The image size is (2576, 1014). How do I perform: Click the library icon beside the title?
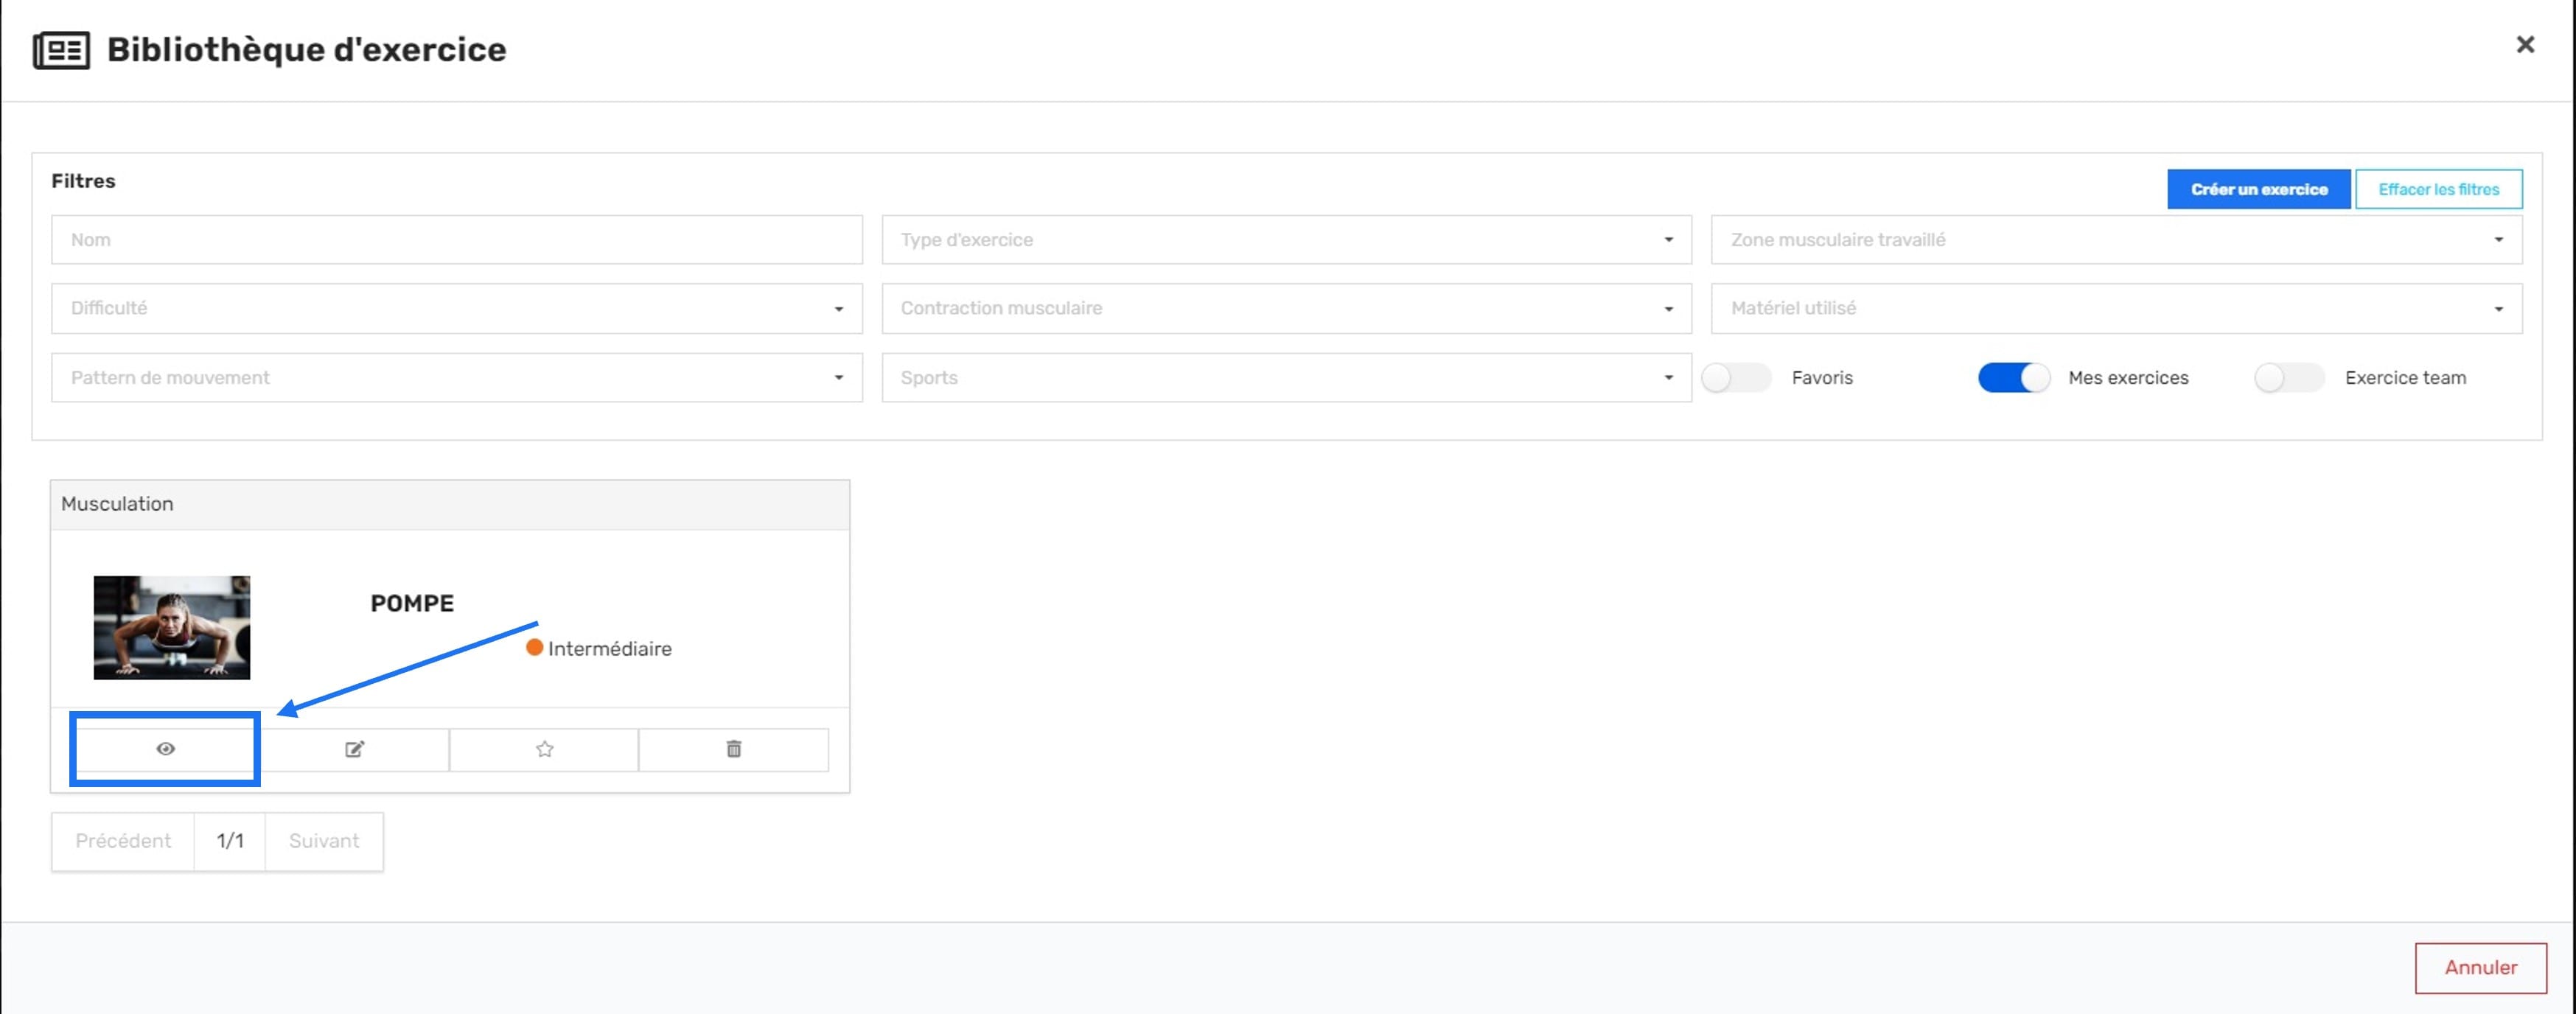coord(61,50)
